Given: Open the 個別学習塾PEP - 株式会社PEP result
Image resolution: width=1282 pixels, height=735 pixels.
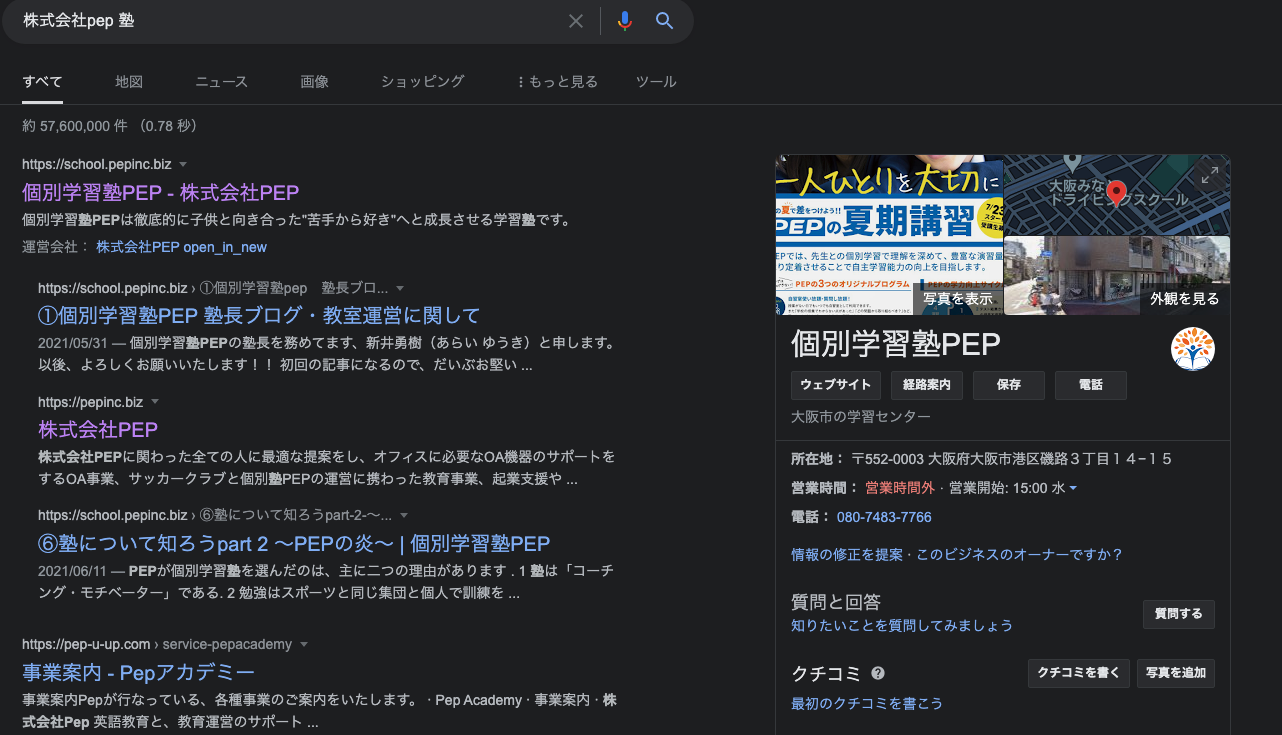Looking at the screenshot, I should (160, 192).
